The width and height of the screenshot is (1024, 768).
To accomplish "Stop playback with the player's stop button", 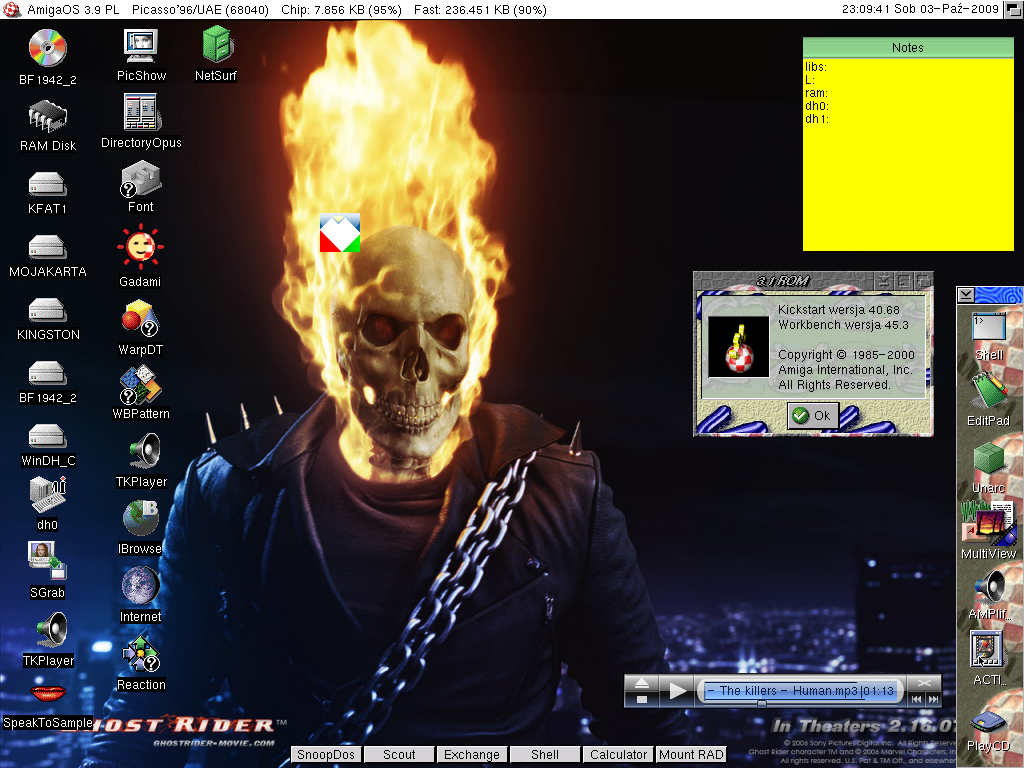I will (642, 699).
